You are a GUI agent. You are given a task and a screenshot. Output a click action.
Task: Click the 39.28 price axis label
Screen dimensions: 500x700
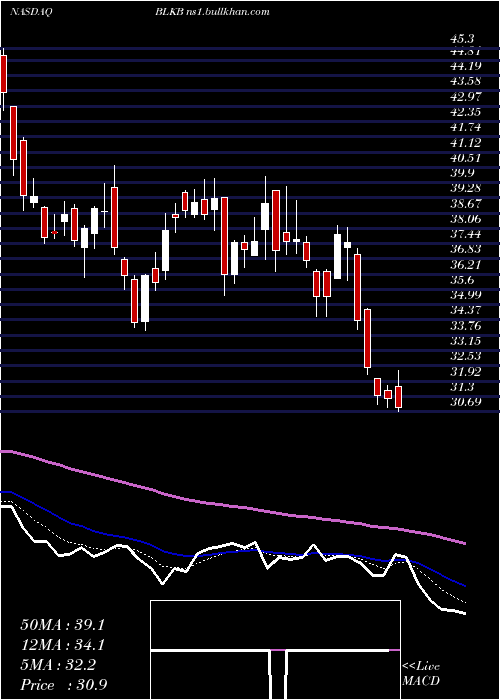tap(466, 188)
